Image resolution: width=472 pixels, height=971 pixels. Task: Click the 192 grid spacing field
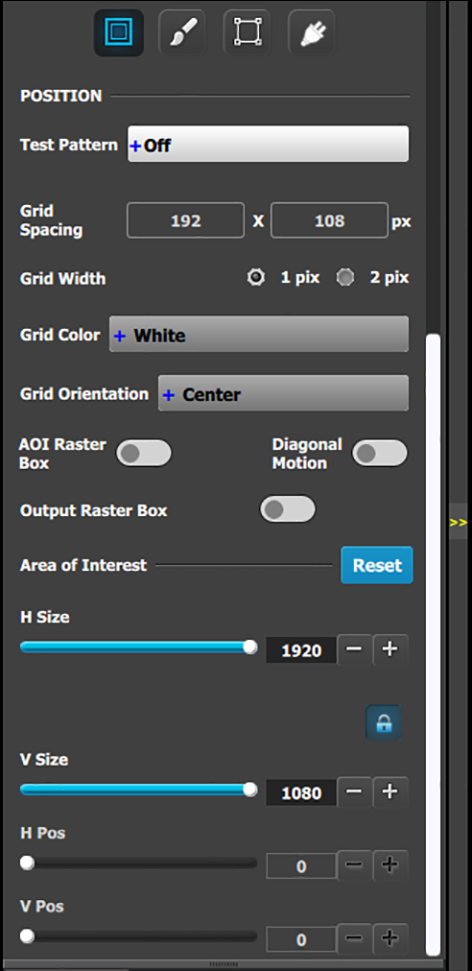[x=186, y=220]
